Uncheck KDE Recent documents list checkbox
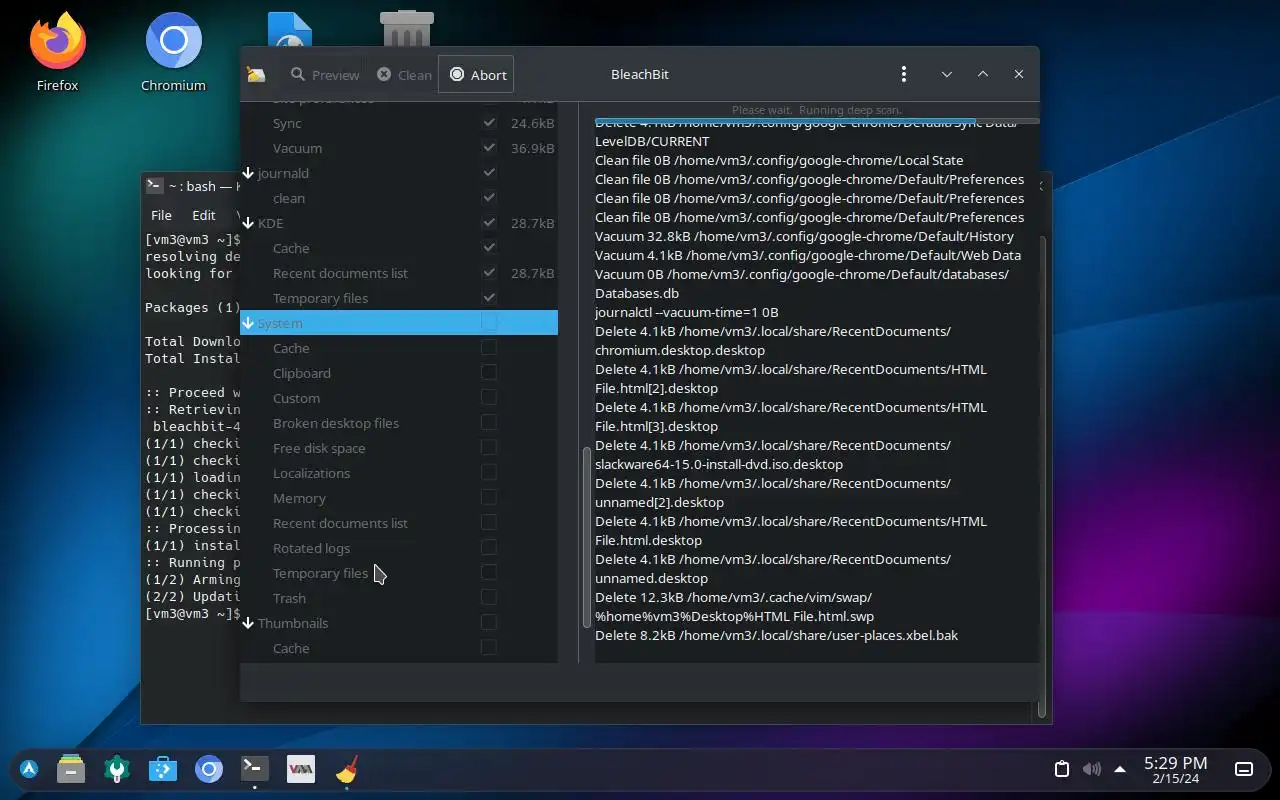 489,273
